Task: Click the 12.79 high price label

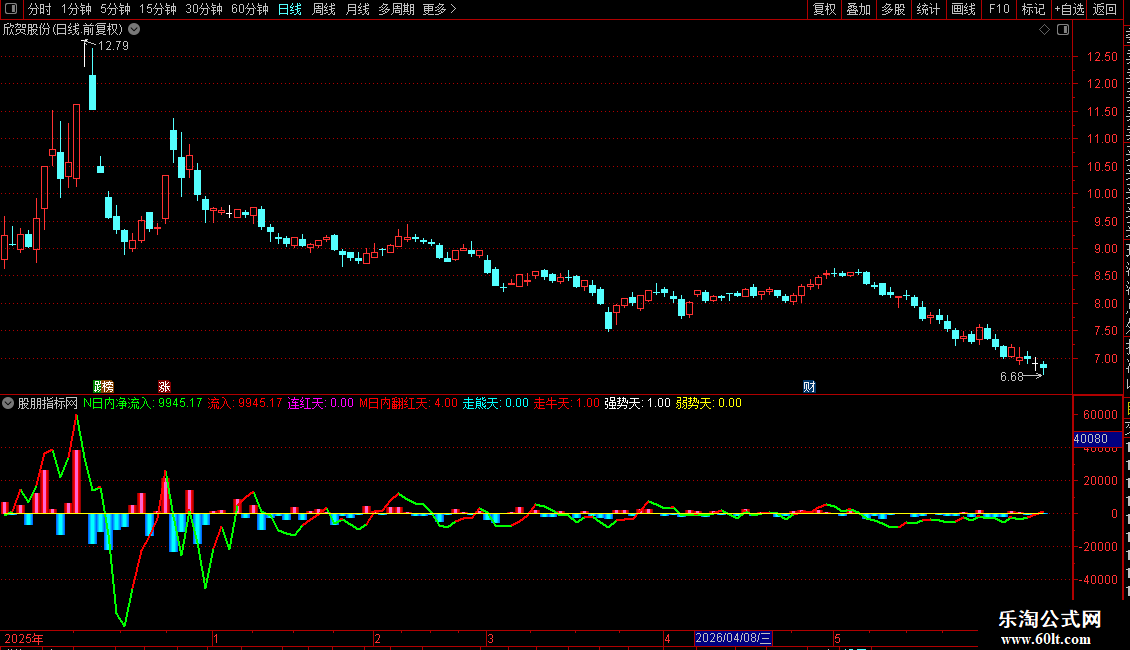Action: (113, 45)
